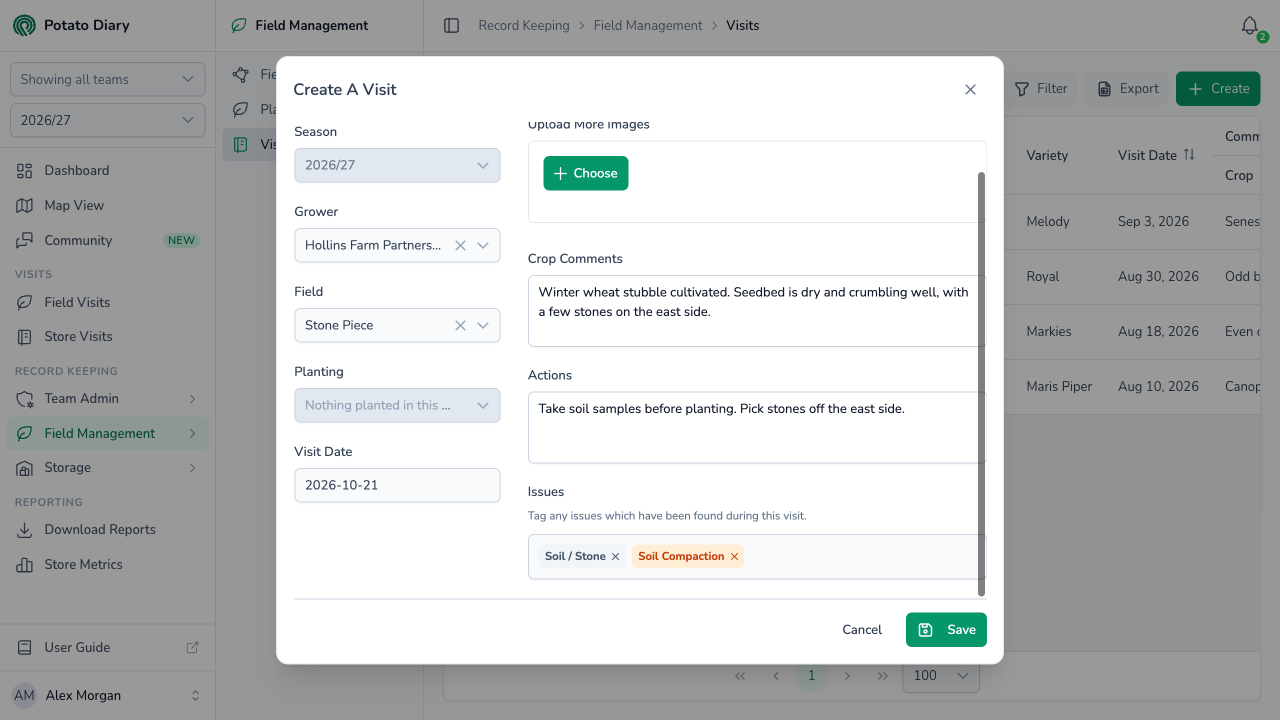Toggle sidebar panel icon in breadcrumb bar
This screenshot has height=720, width=1280.
451,26
